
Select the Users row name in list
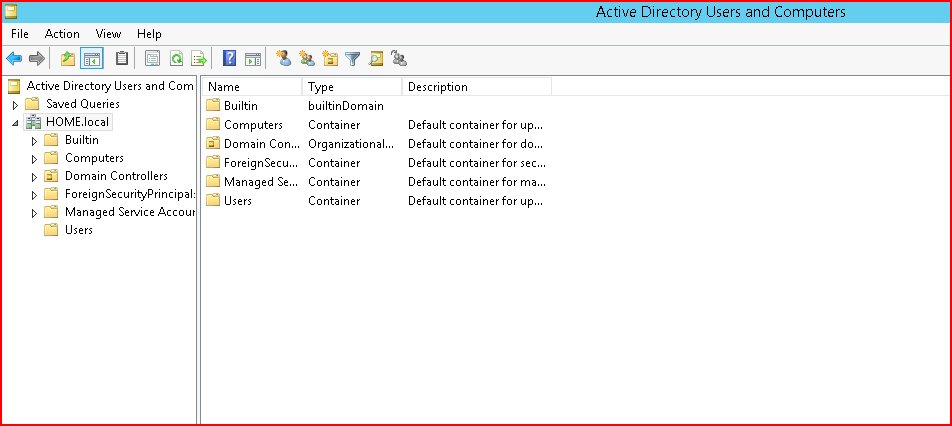[x=237, y=200]
